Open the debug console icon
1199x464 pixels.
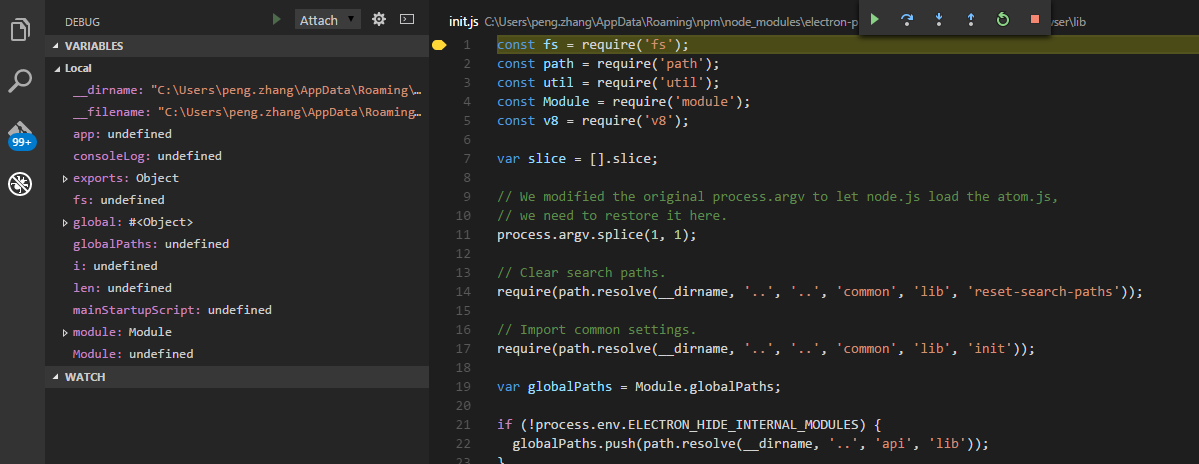pos(408,20)
